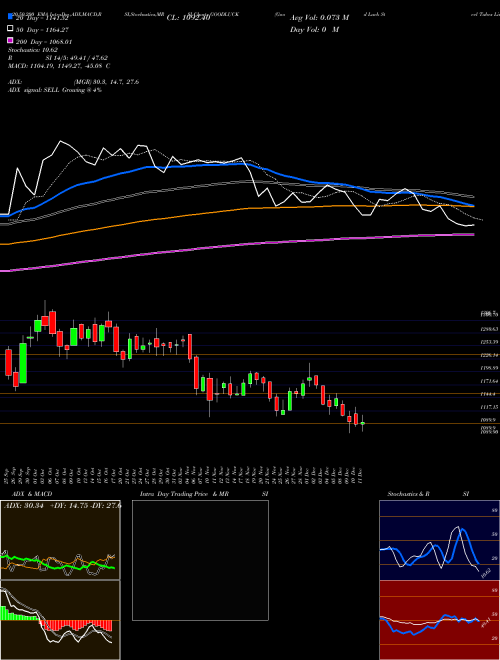Click the RSI 14/5 value line
This screenshot has width=500, height=660.
[x=58, y=58]
